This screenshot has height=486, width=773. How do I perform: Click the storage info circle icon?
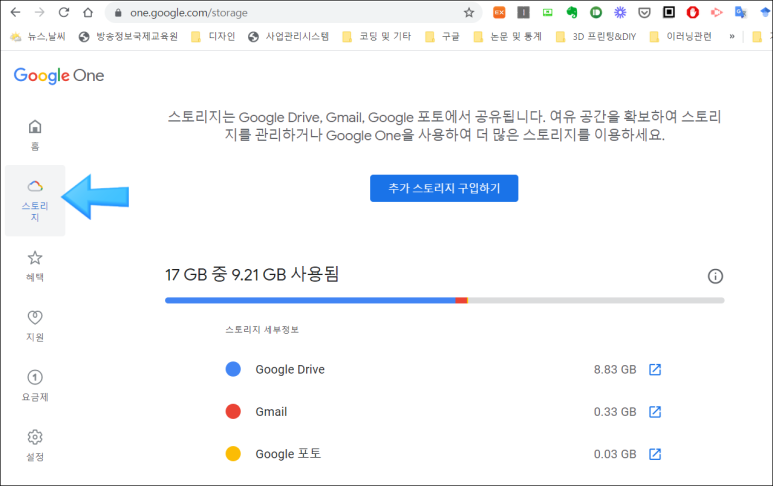point(715,276)
